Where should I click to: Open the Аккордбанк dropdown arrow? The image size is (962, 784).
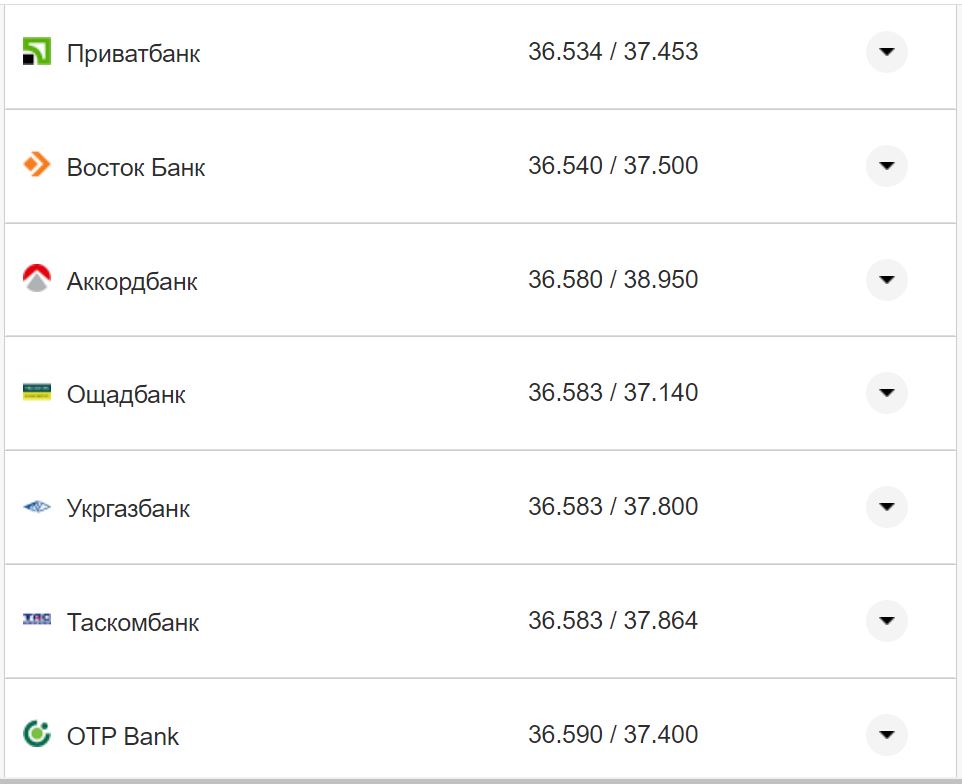tap(886, 279)
